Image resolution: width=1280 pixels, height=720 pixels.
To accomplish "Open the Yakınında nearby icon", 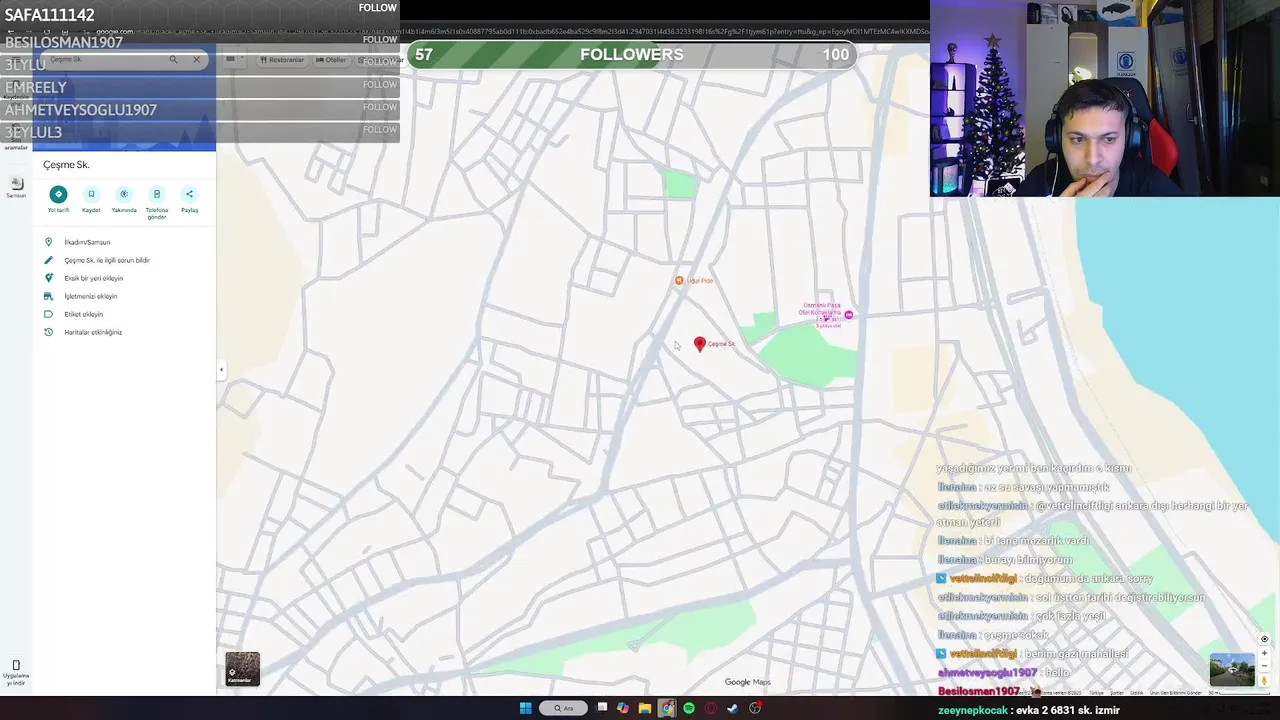I will click(124, 194).
